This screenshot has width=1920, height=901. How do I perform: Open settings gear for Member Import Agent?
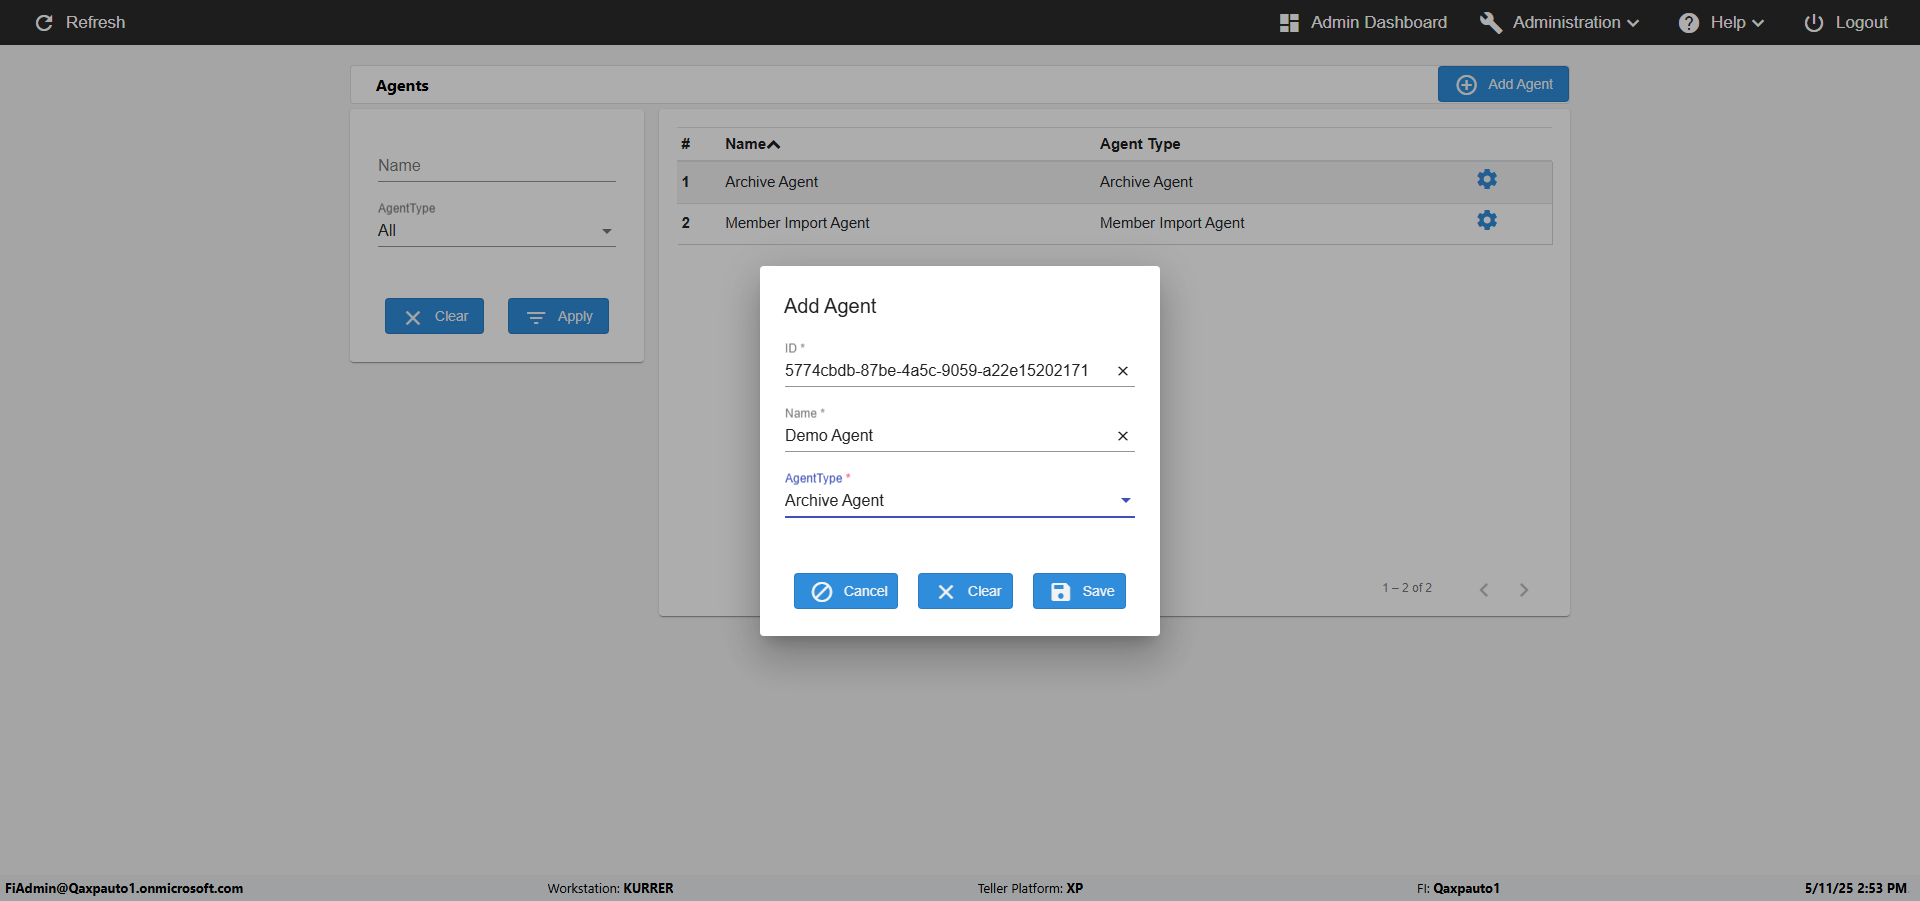click(x=1487, y=221)
